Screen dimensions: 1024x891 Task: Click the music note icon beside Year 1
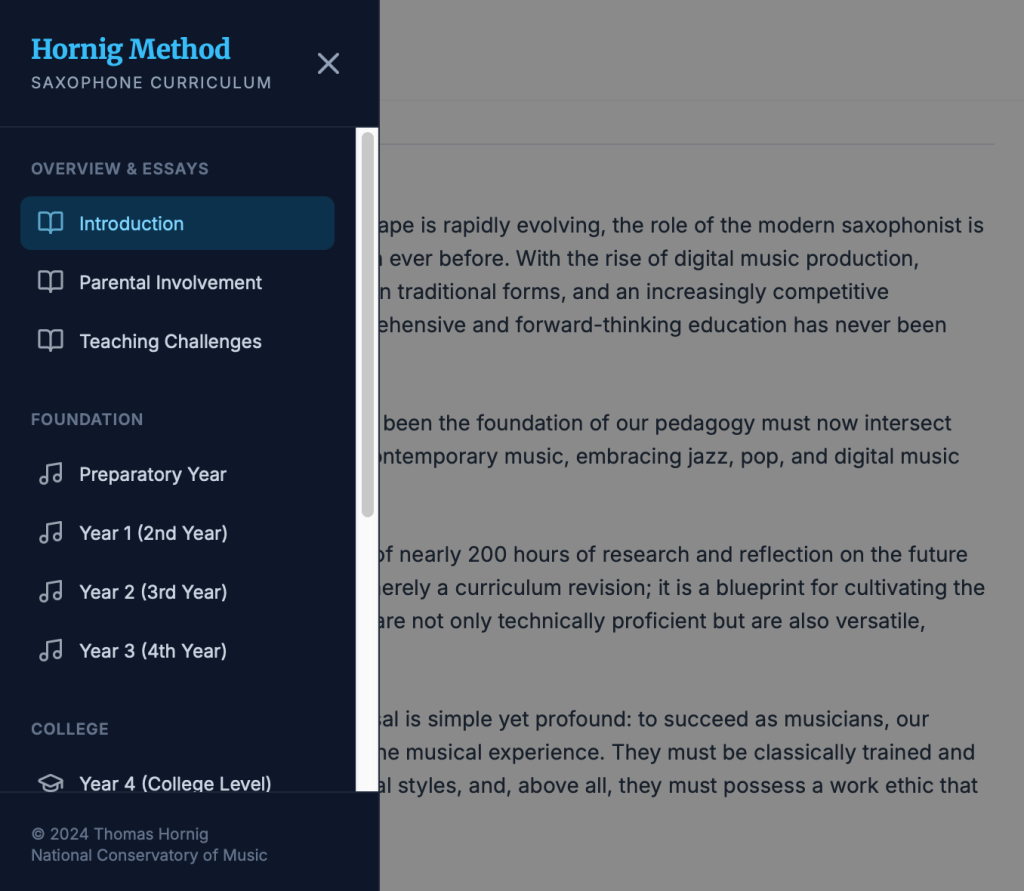[x=50, y=533]
